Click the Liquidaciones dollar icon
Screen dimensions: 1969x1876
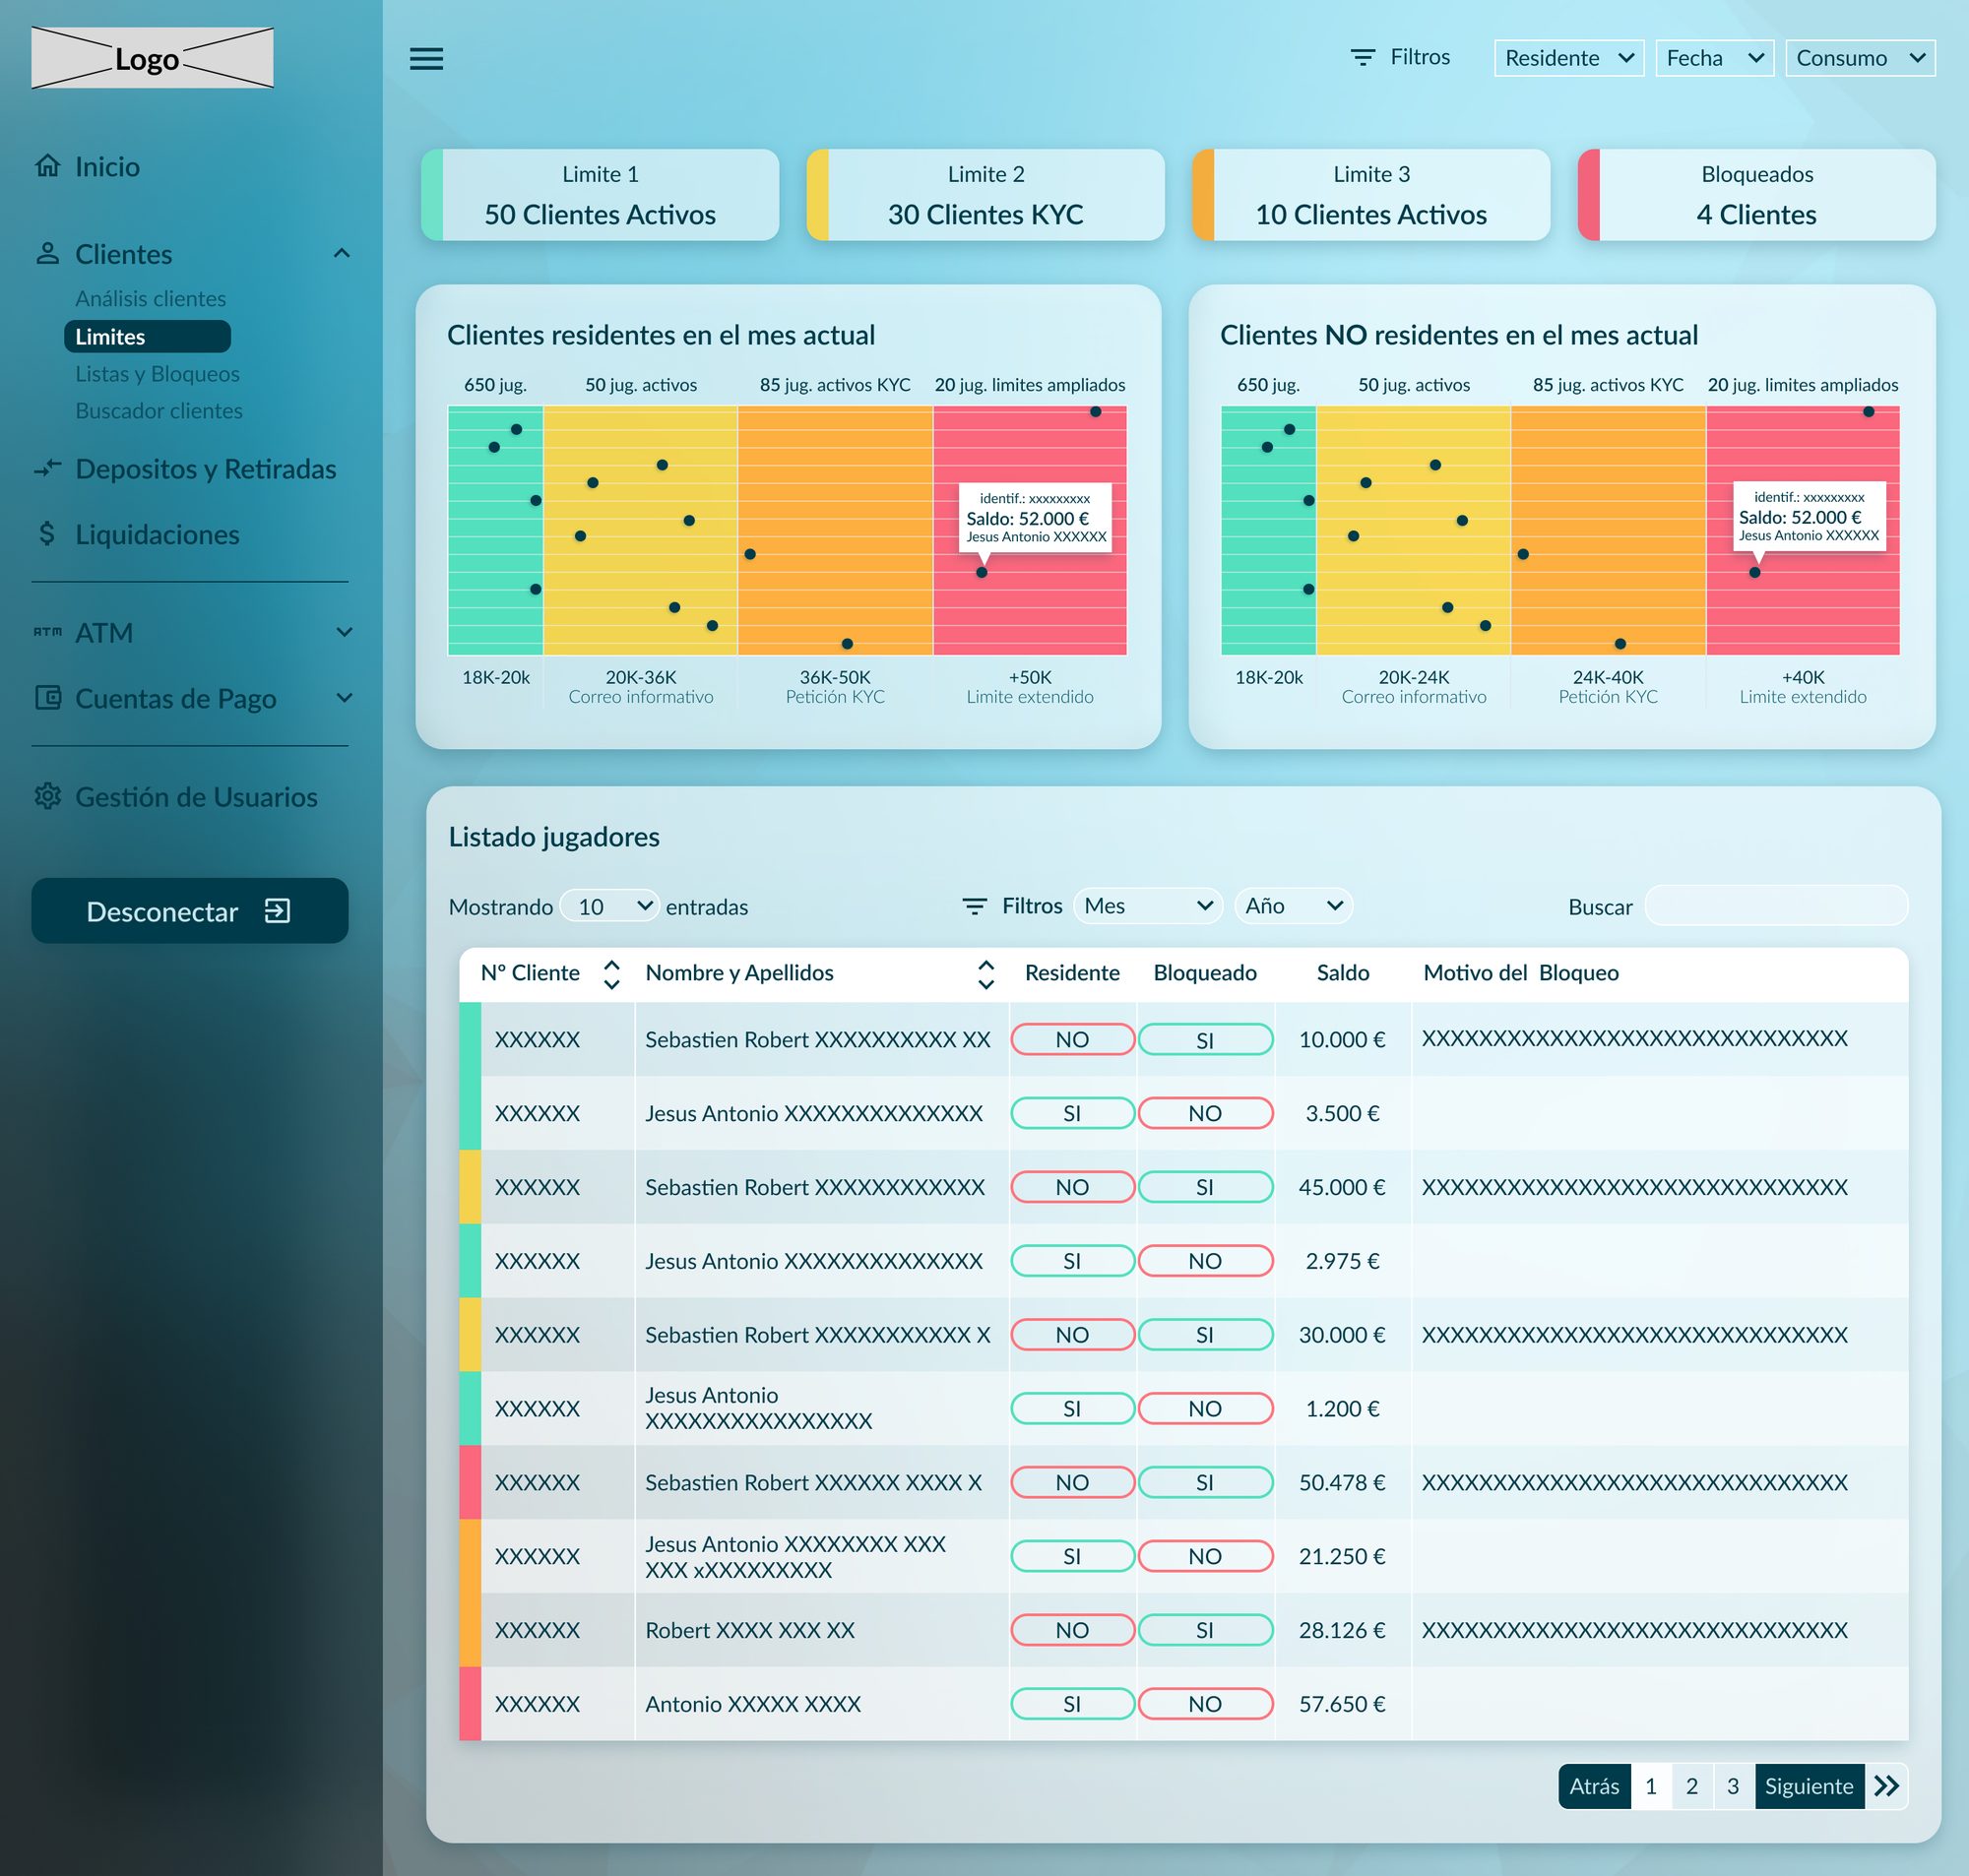tap(47, 534)
